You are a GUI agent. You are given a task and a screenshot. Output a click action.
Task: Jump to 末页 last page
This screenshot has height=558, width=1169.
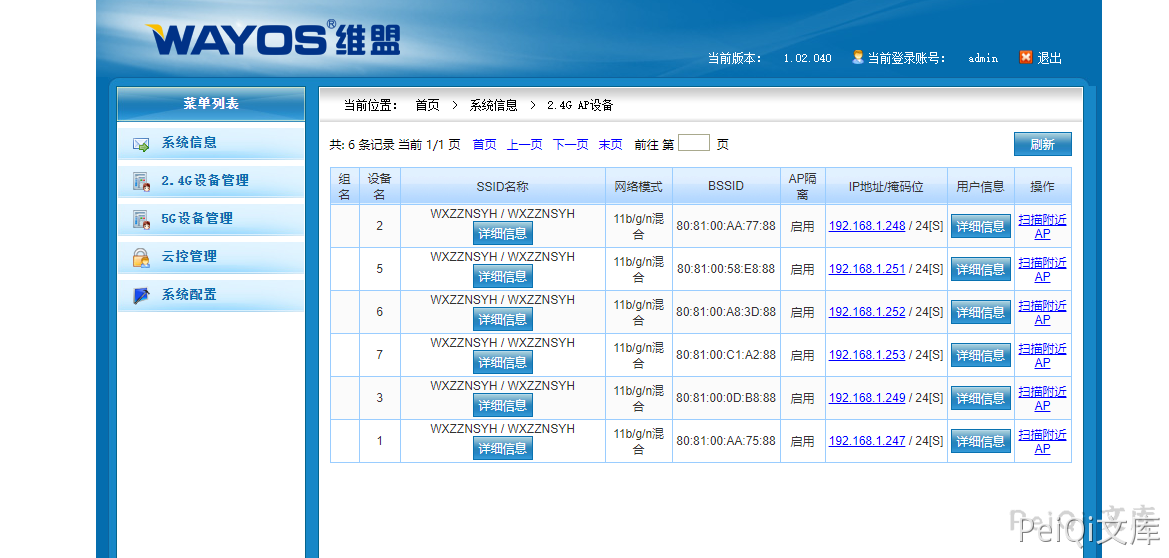pos(610,145)
